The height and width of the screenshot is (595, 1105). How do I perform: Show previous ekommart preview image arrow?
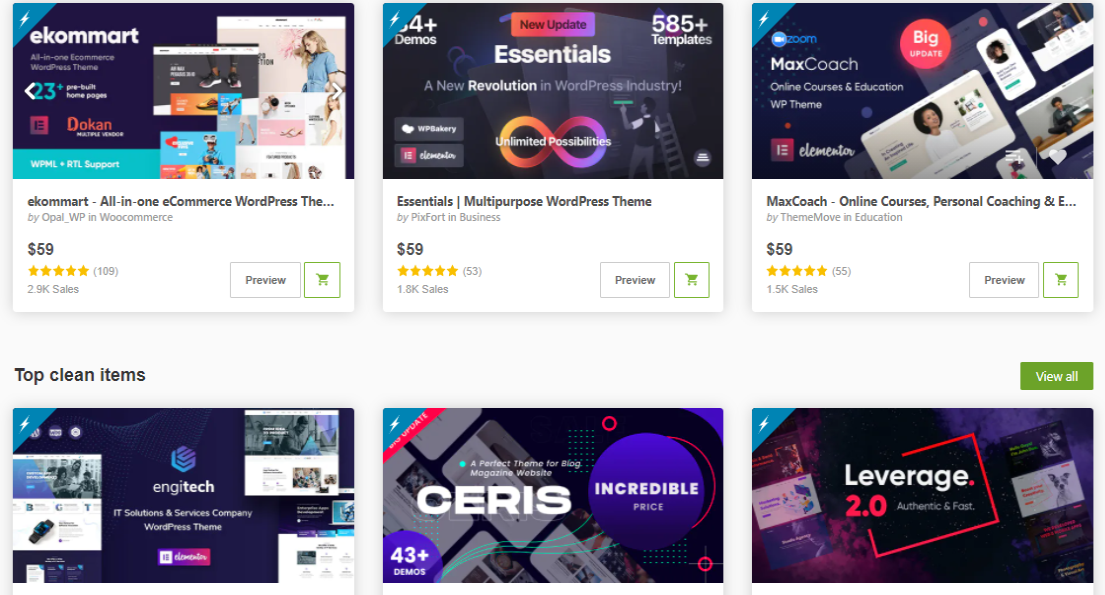31,90
